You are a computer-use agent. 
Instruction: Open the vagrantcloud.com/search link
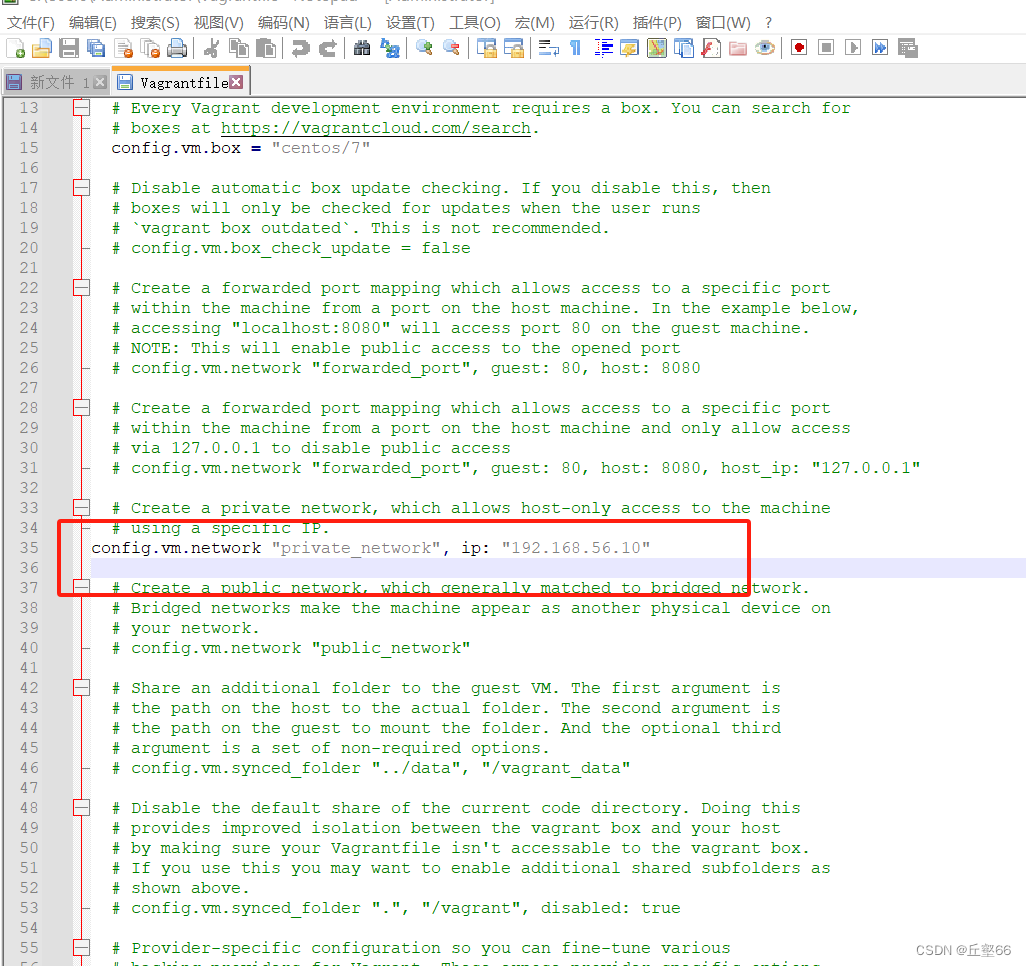pos(376,128)
